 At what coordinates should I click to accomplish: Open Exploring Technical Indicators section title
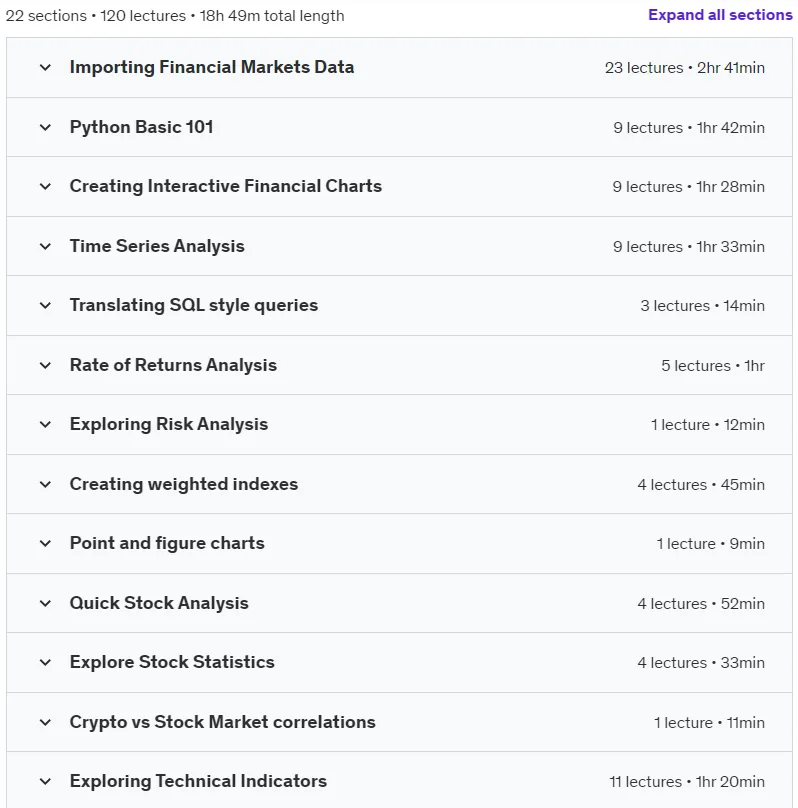[198, 781]
